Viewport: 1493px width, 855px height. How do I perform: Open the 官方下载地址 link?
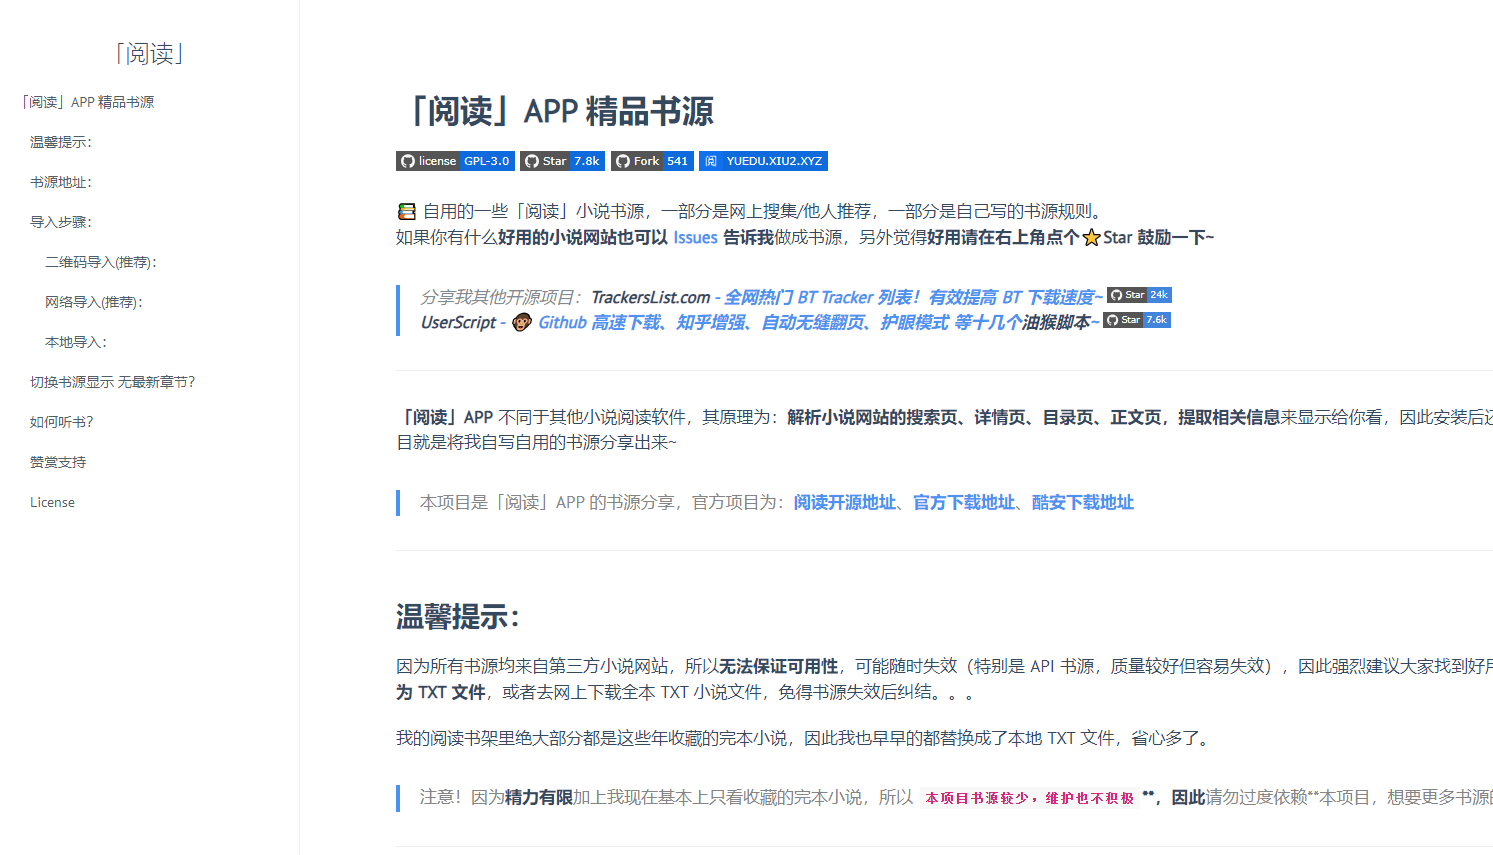coord(963,501)
